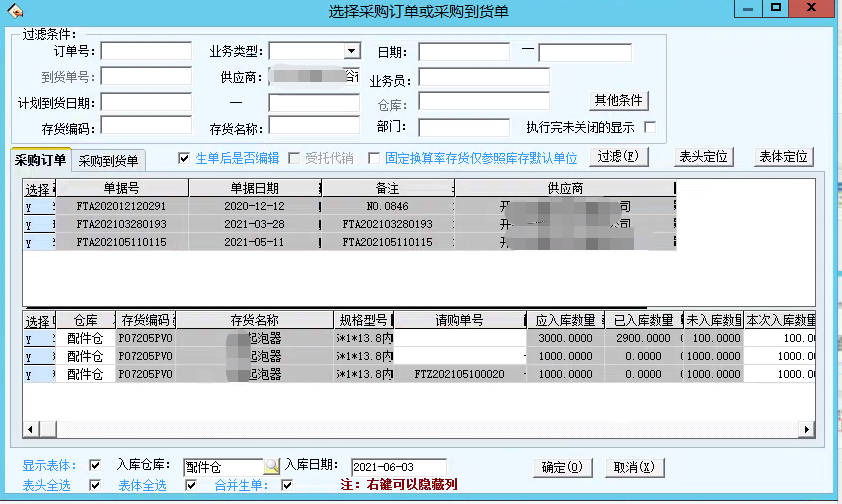Focus 到货单号 input field

point(146,76)
